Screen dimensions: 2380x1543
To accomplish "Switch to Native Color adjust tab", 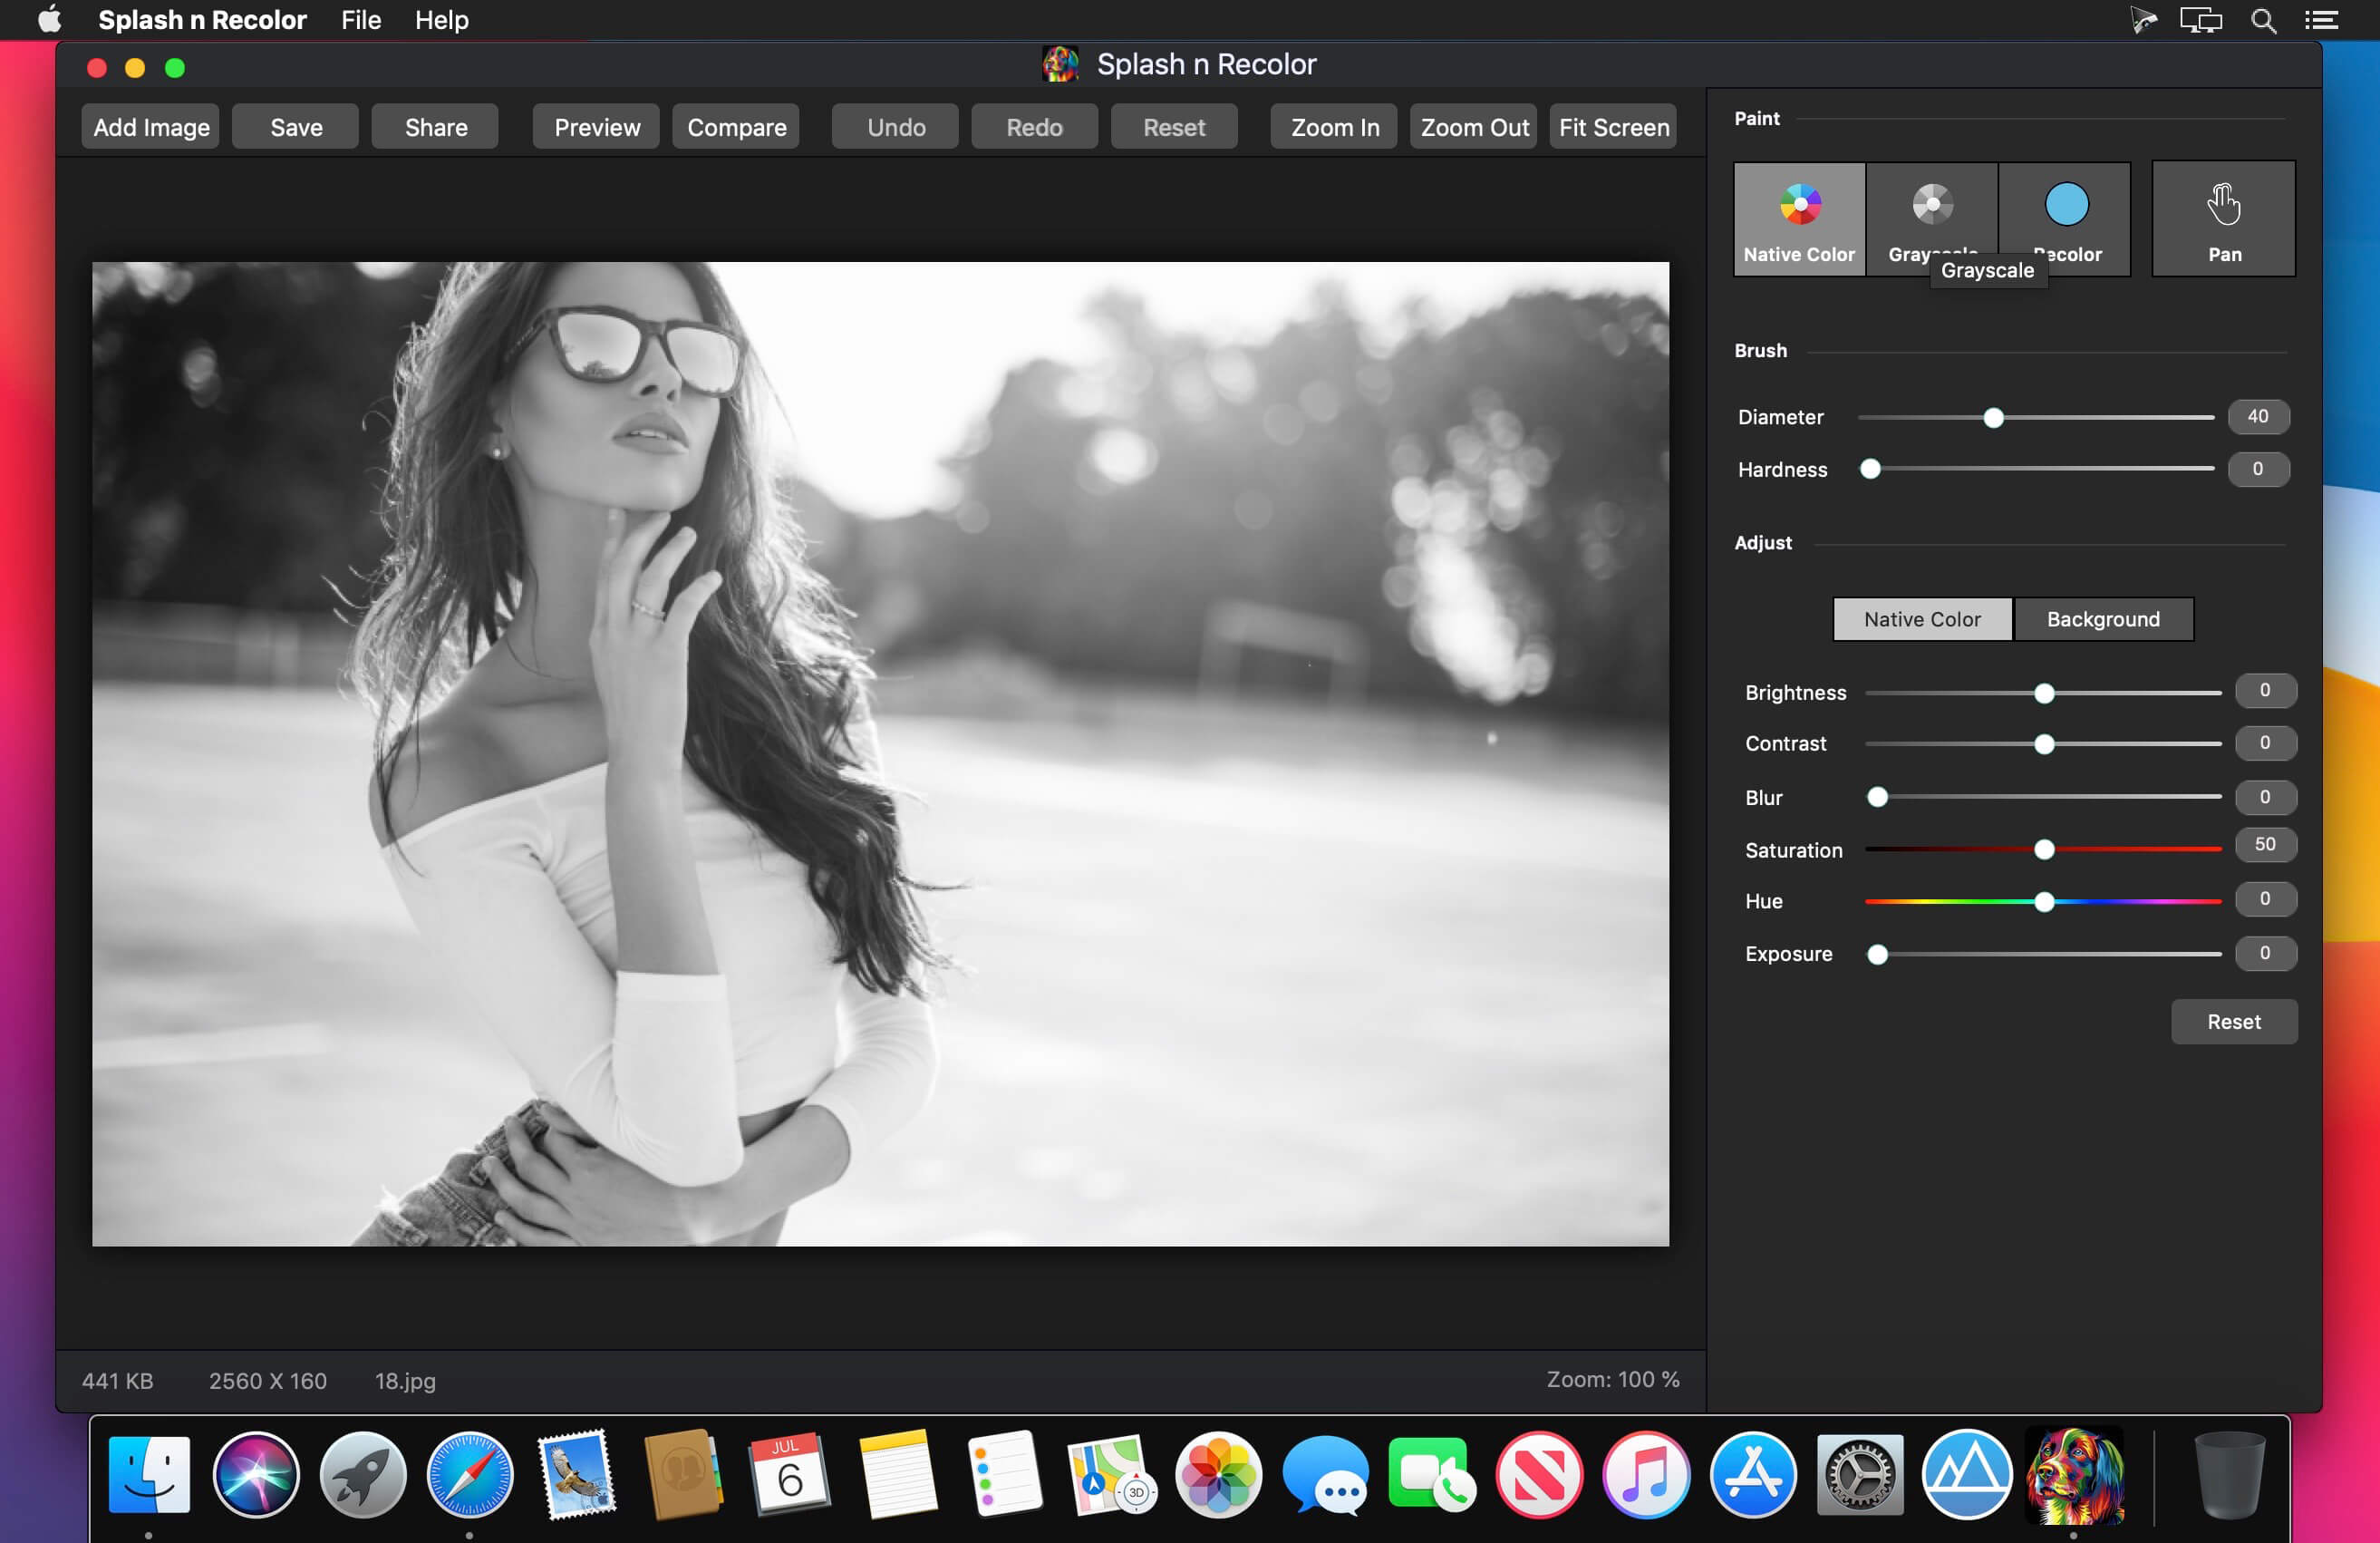I will (x=1920, y=618).
